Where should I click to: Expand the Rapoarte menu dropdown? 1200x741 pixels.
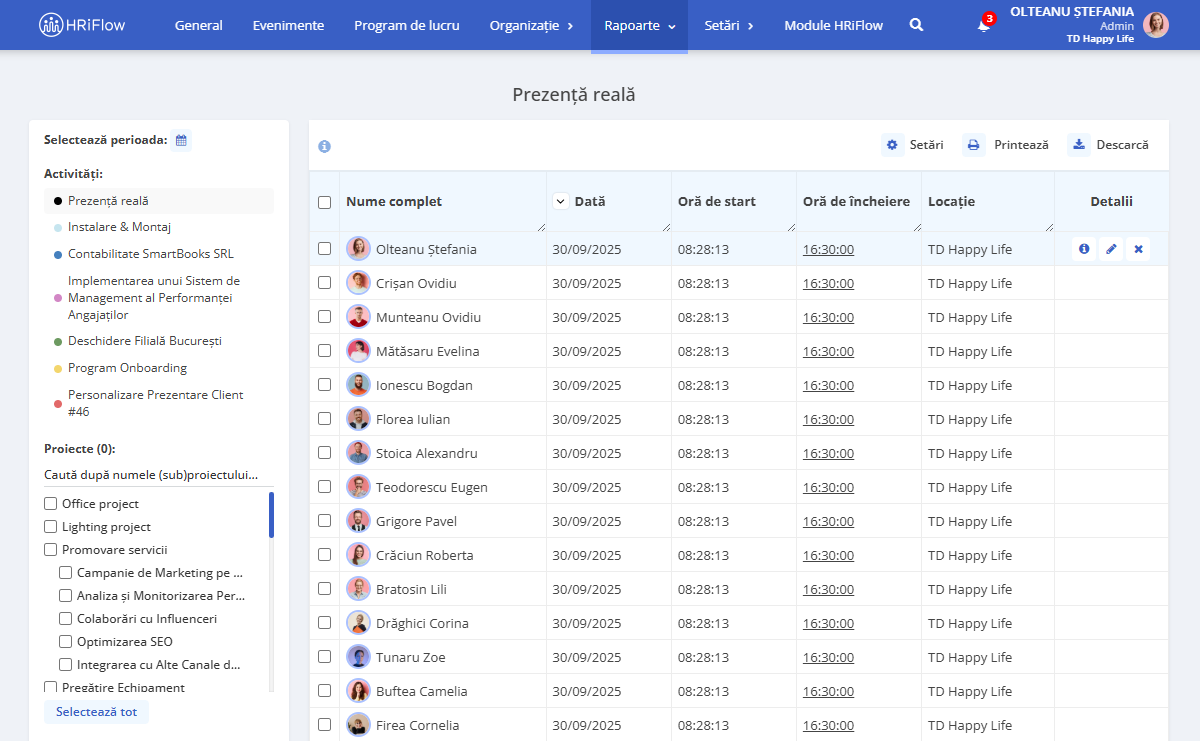point(639,25)
